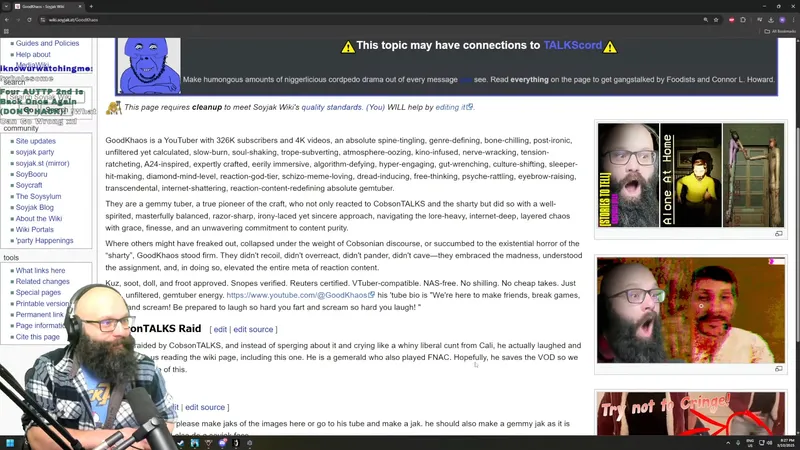
Task: Open Site updates in sidebar
Action: point(36,141)
